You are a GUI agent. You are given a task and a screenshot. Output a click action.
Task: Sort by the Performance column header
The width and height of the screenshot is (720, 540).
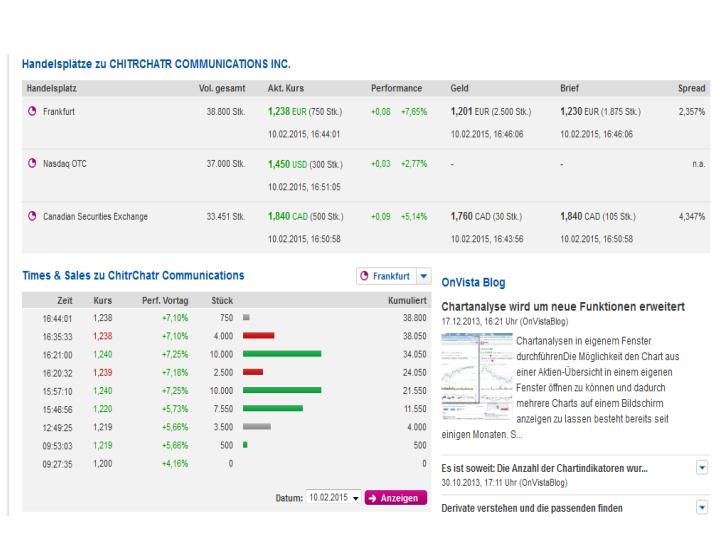396,88
